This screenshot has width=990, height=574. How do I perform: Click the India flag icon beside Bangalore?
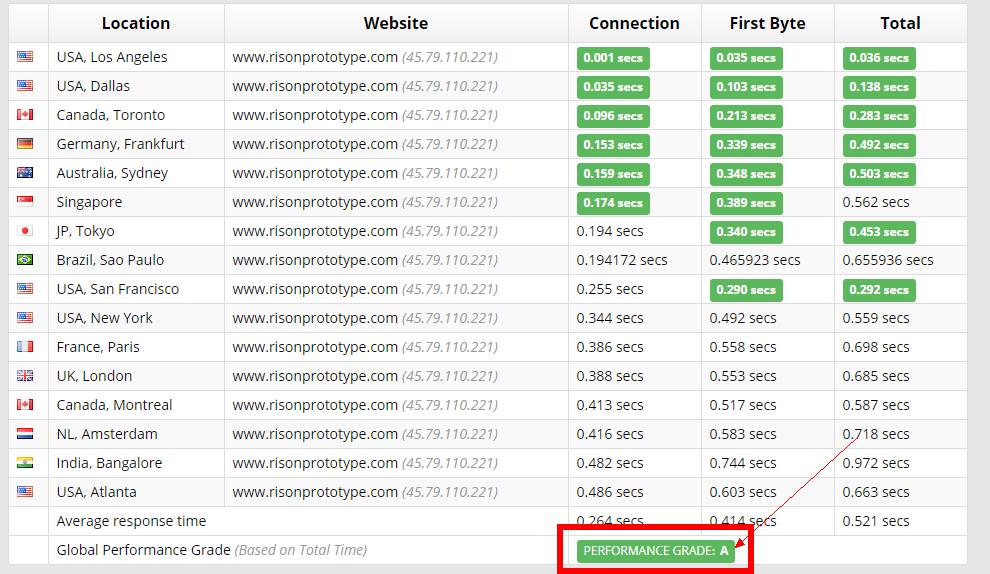(25, 463)
